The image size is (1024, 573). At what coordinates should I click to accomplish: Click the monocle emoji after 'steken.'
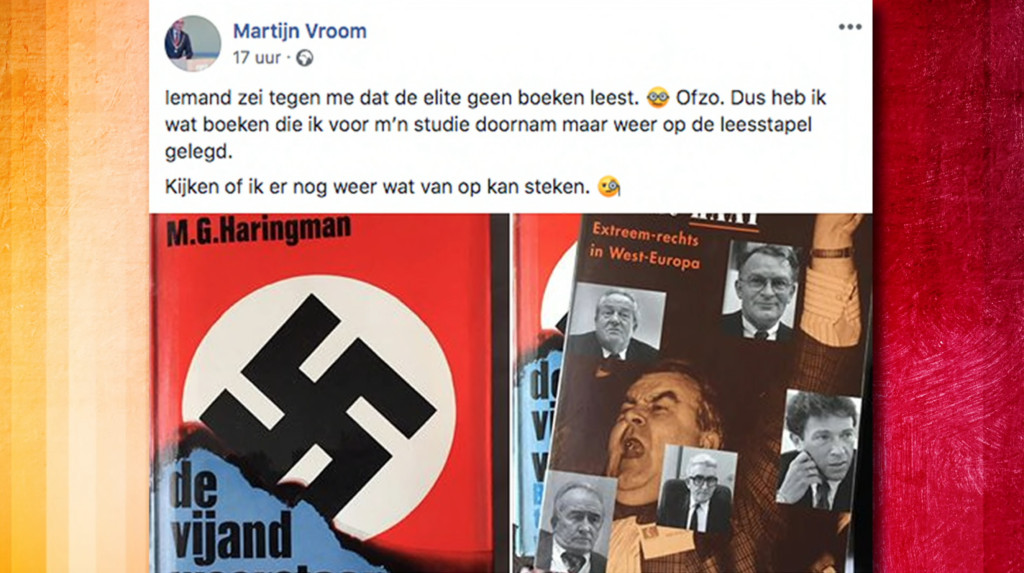click(x=609, y=188)
